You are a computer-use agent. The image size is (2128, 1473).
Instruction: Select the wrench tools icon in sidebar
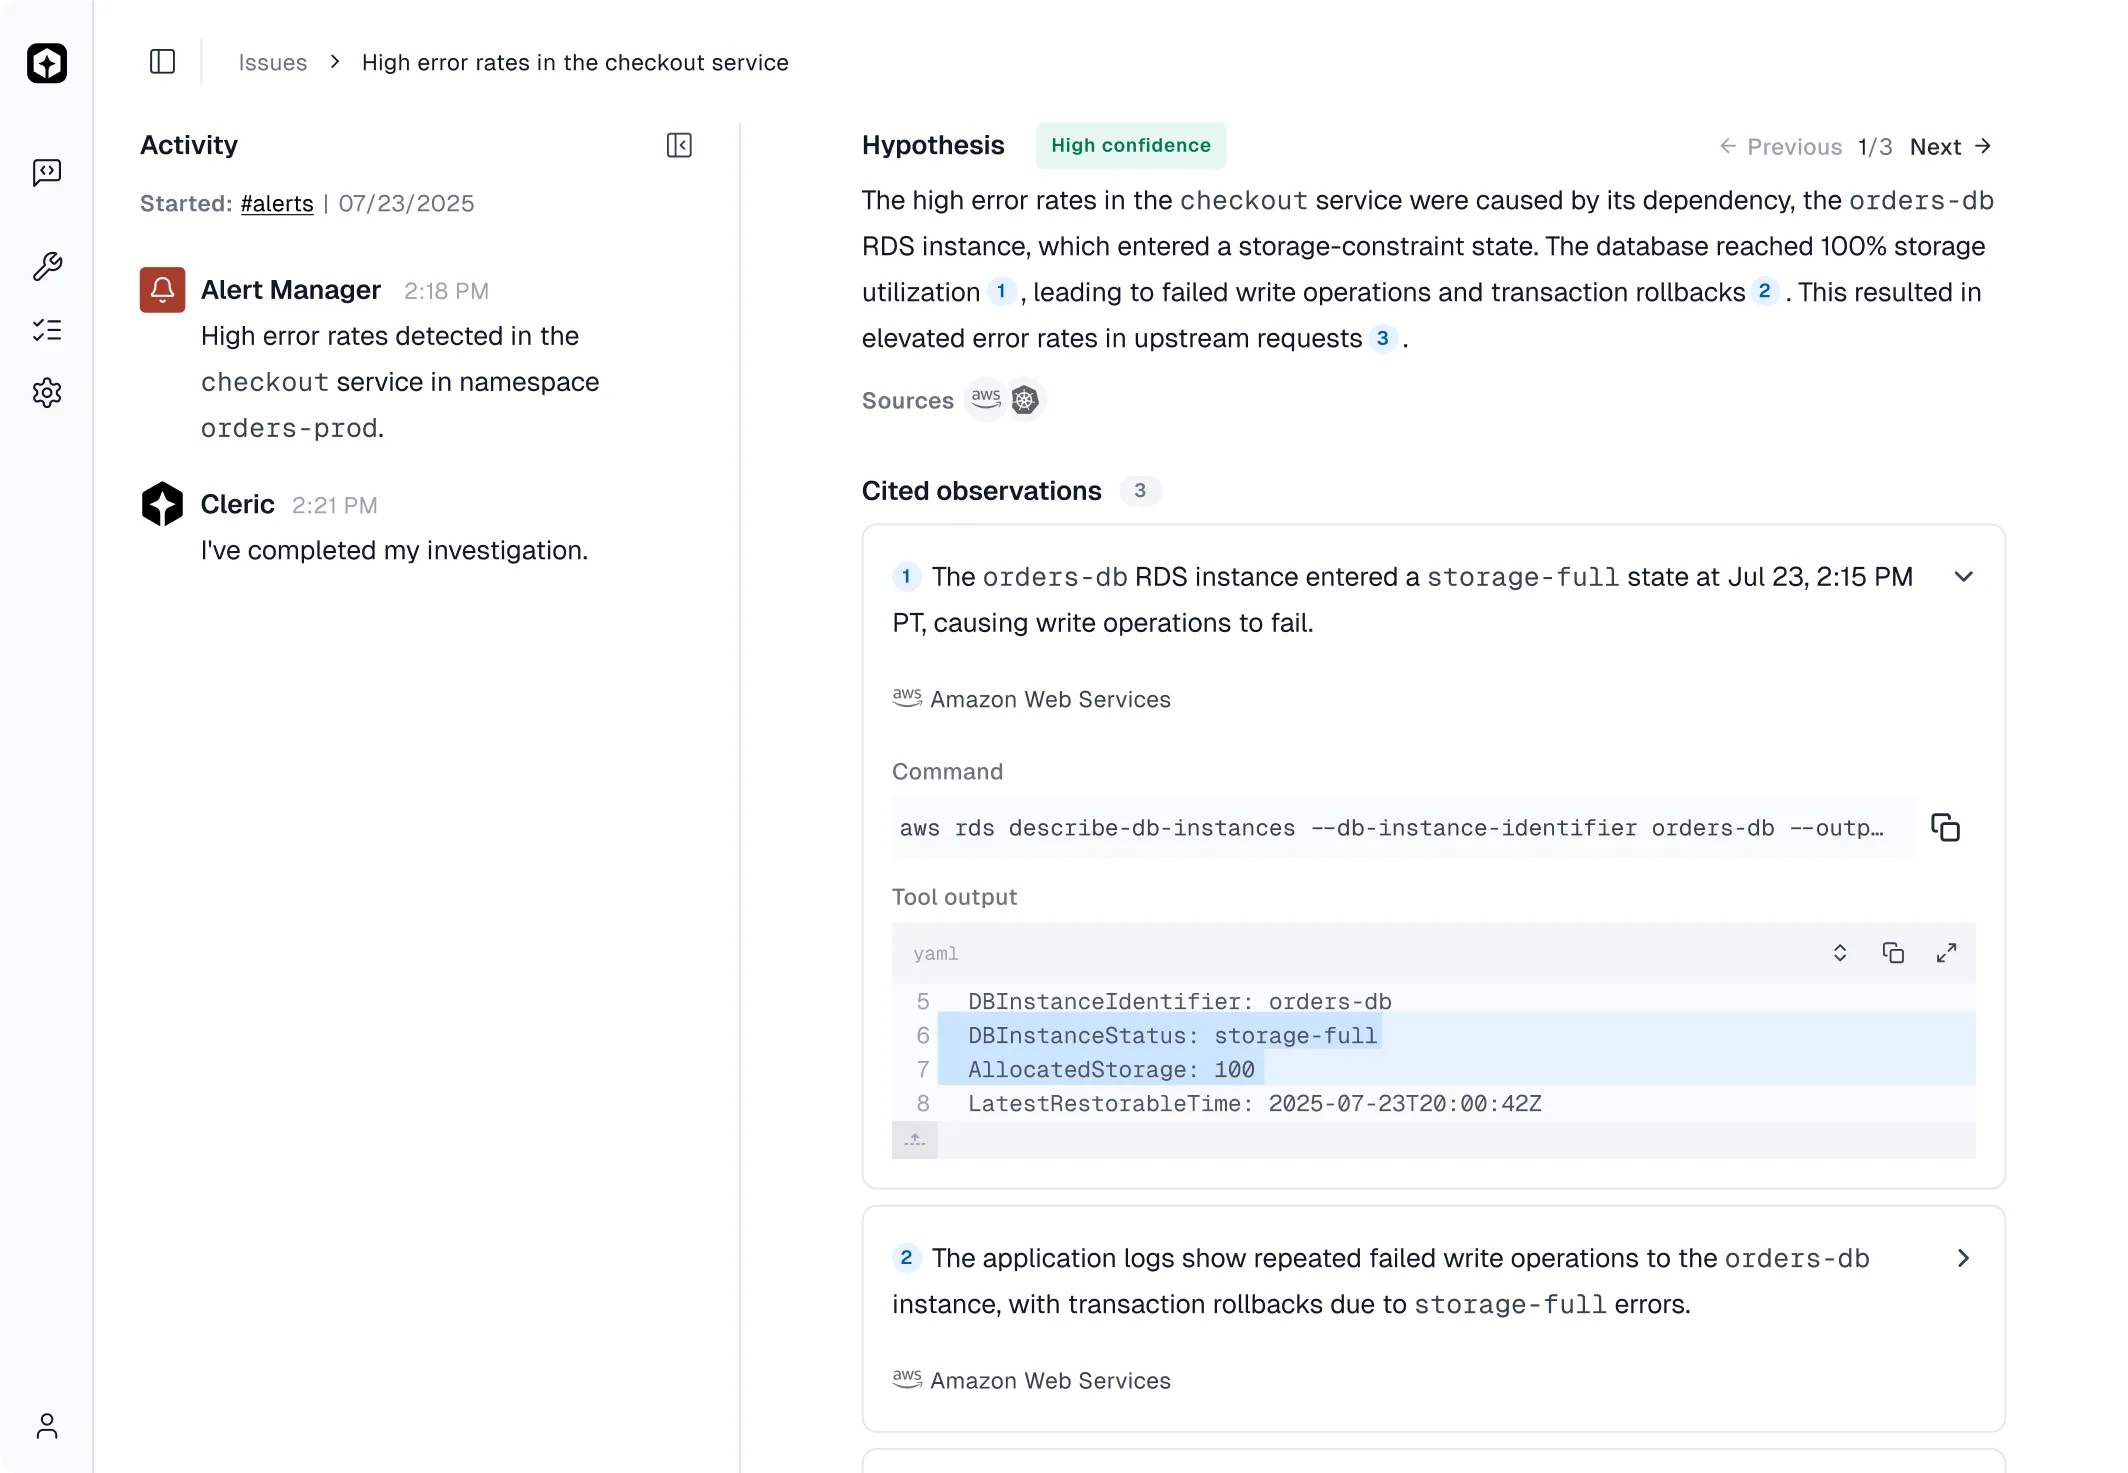coord(47,267)
